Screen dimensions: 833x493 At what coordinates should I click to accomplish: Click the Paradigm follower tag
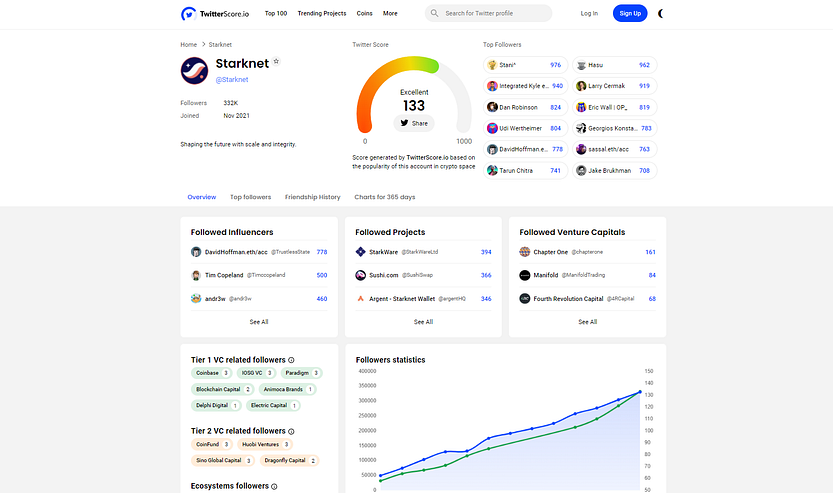click(x=301, y=373)
